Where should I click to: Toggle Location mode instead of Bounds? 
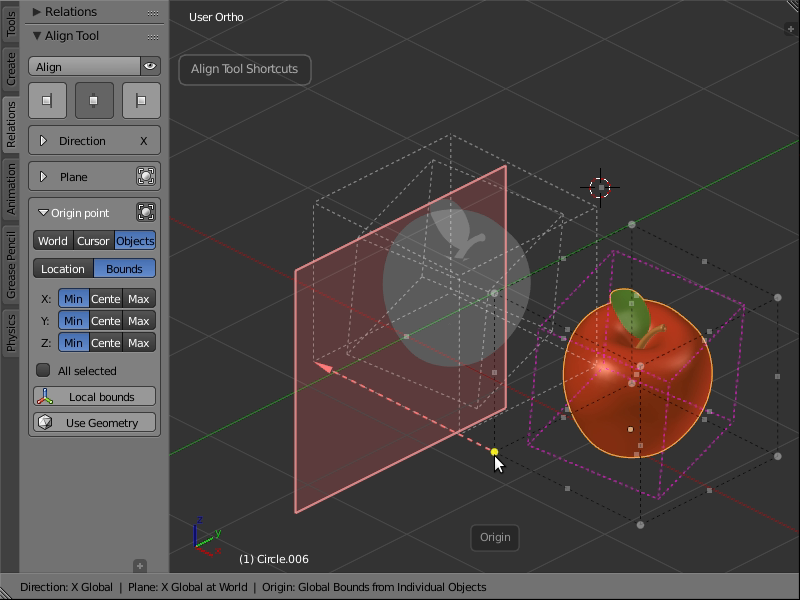click(62, 268)
